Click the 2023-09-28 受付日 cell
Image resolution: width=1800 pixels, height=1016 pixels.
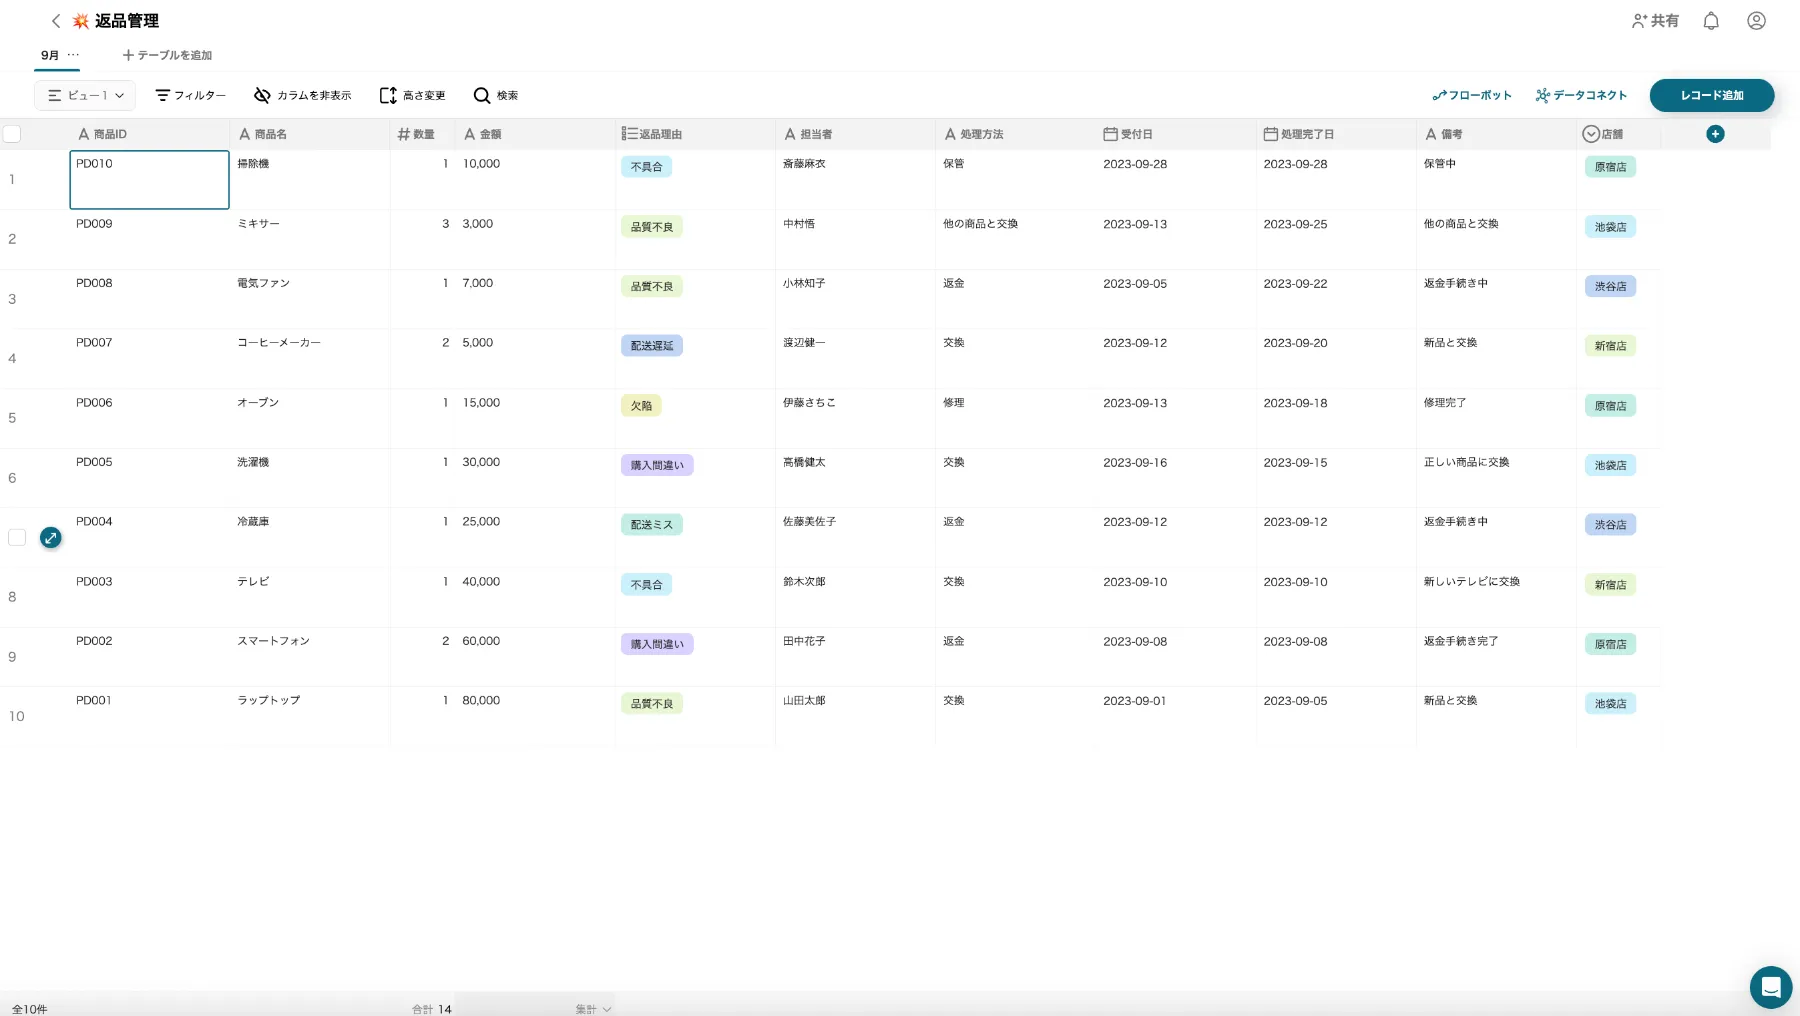click(1176, 180)
